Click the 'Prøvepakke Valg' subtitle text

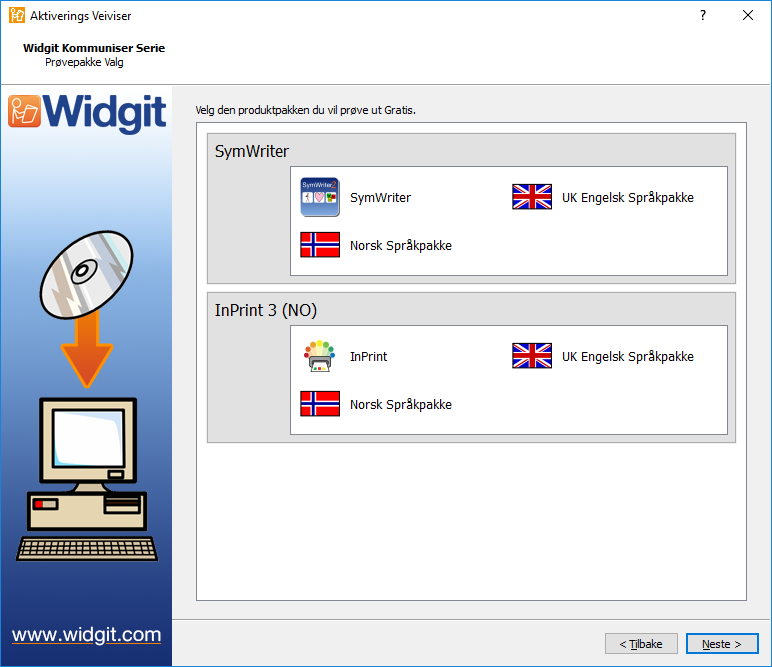(84, 63)
